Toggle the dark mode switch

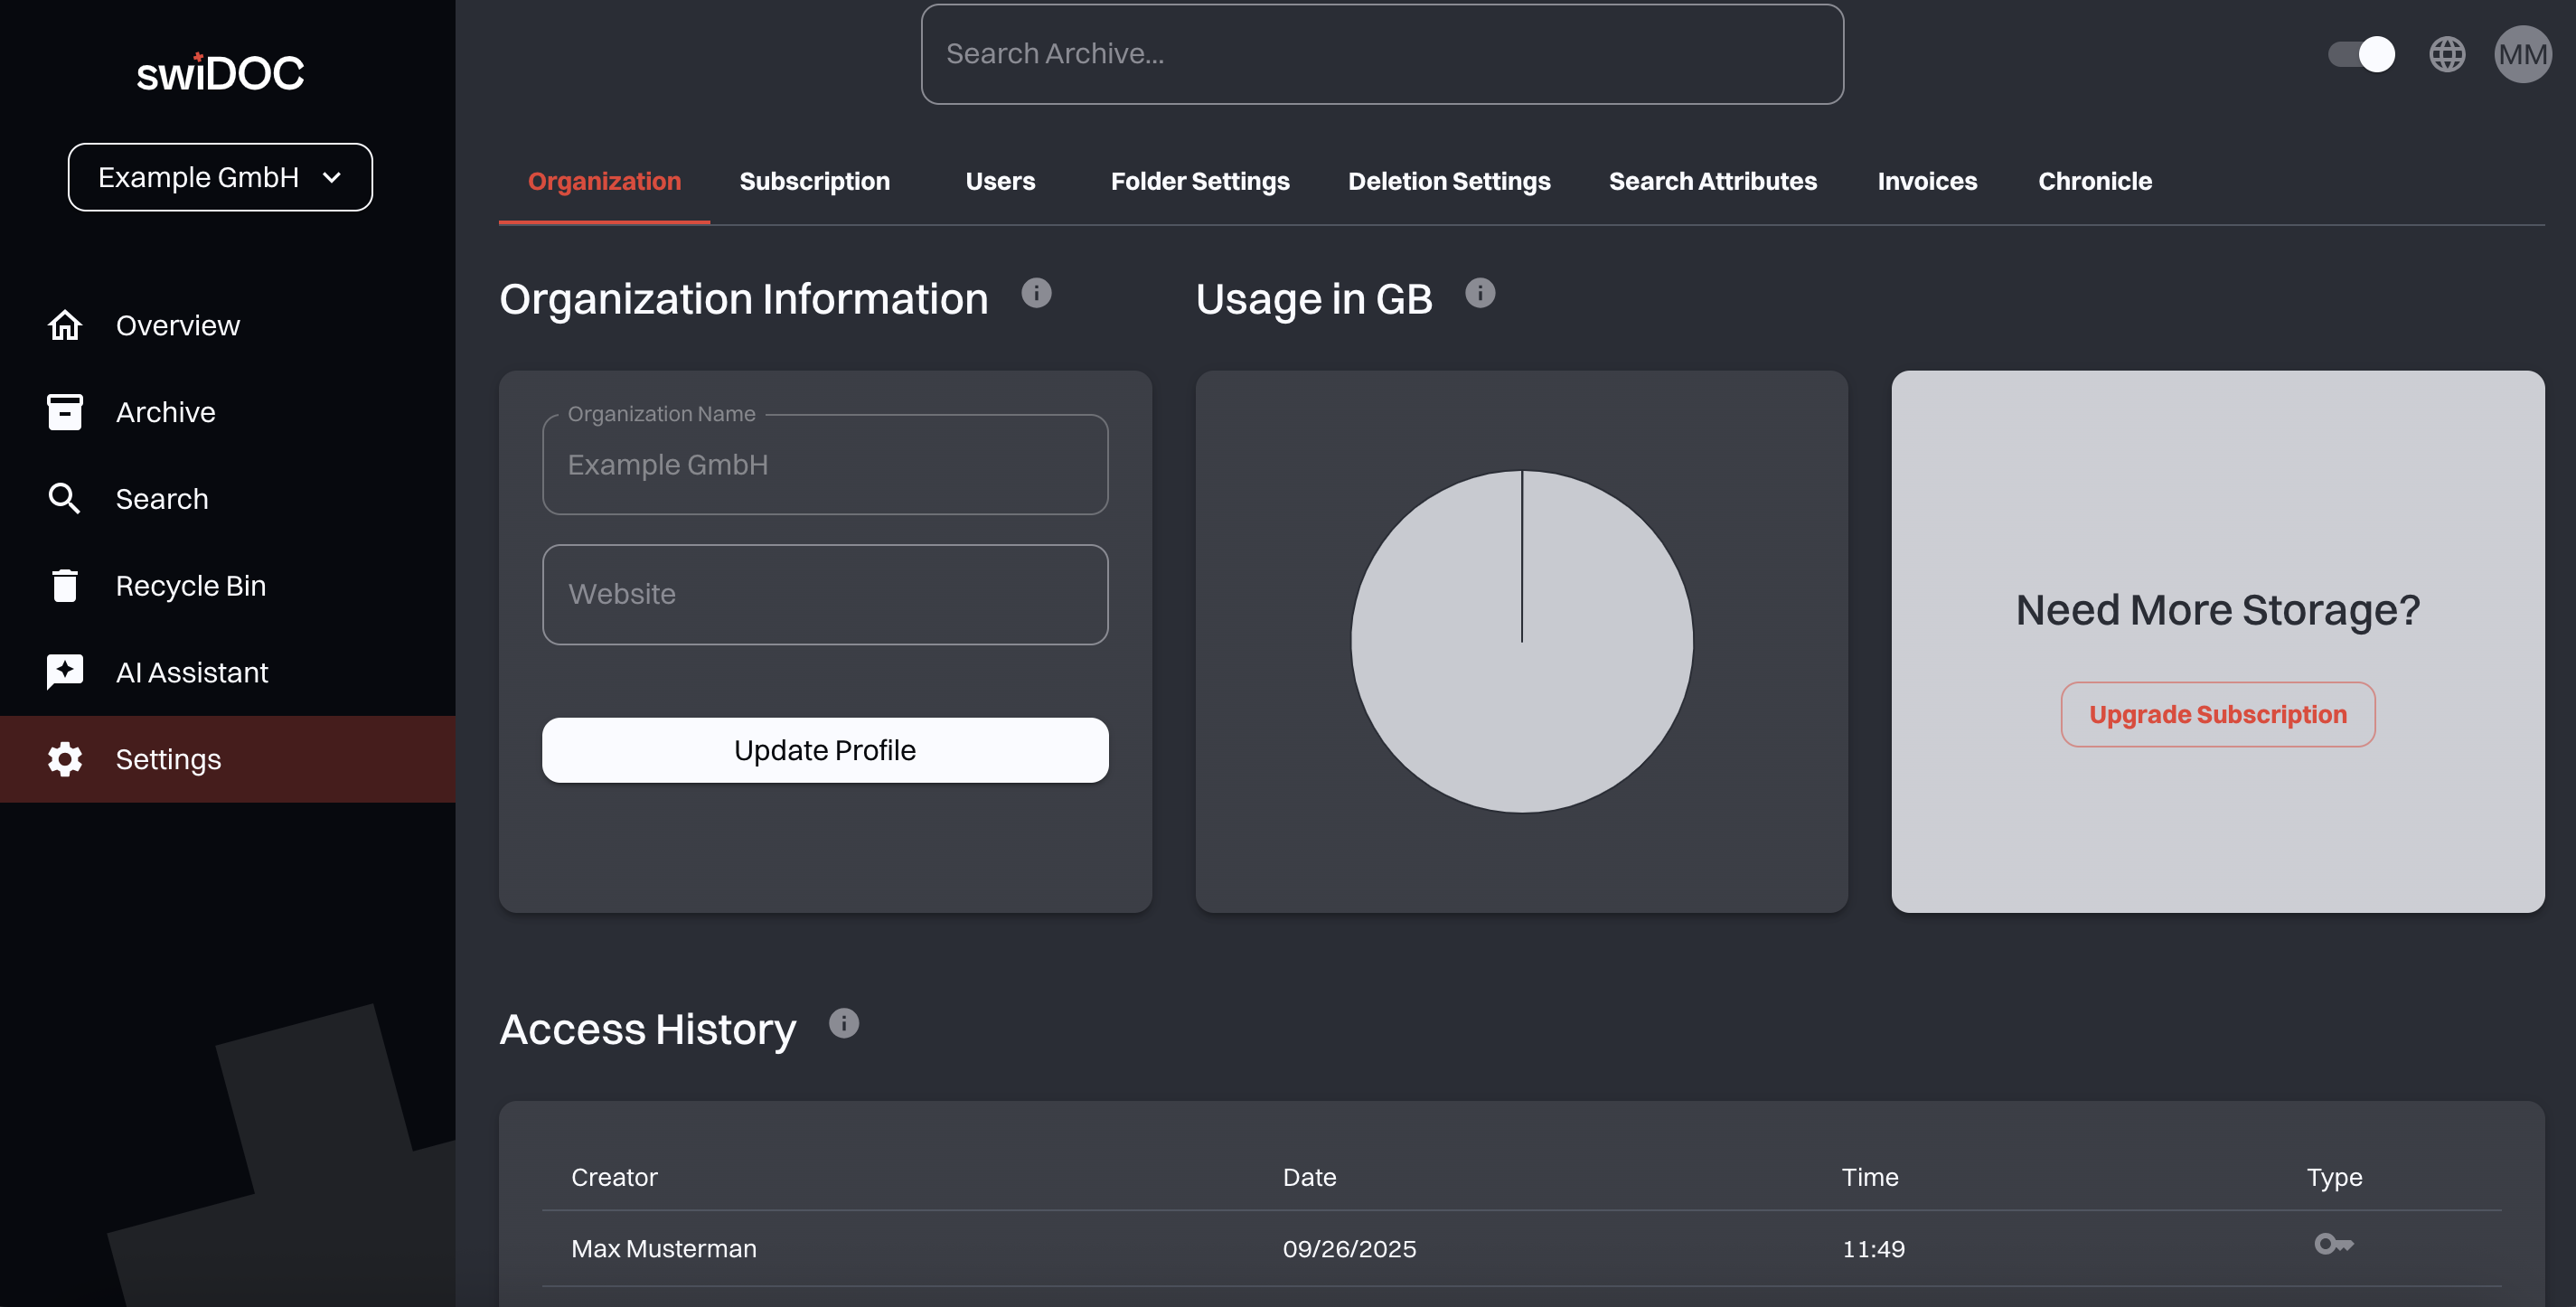(2361, 54)
